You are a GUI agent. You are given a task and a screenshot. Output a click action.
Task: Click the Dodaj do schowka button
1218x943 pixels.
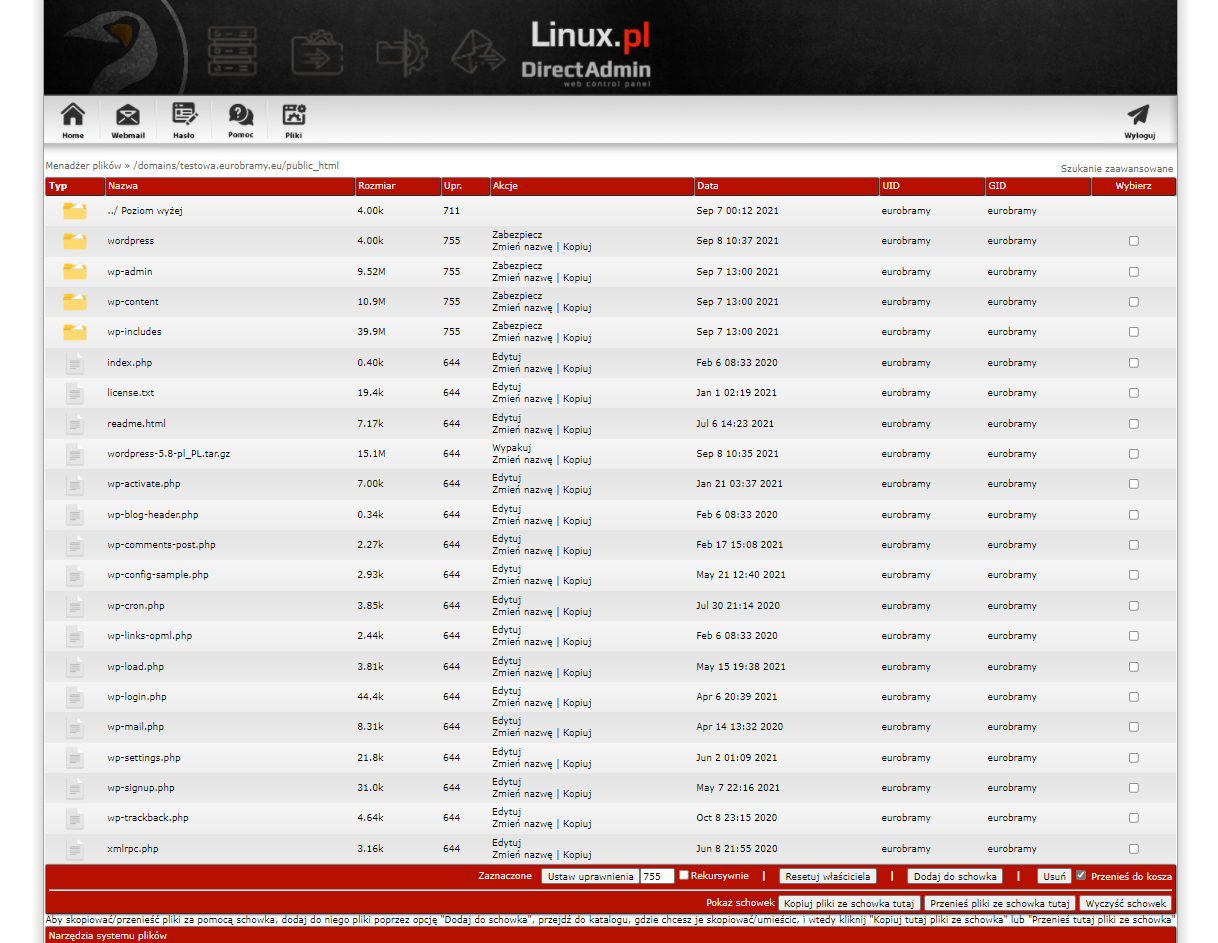[954, 877]
